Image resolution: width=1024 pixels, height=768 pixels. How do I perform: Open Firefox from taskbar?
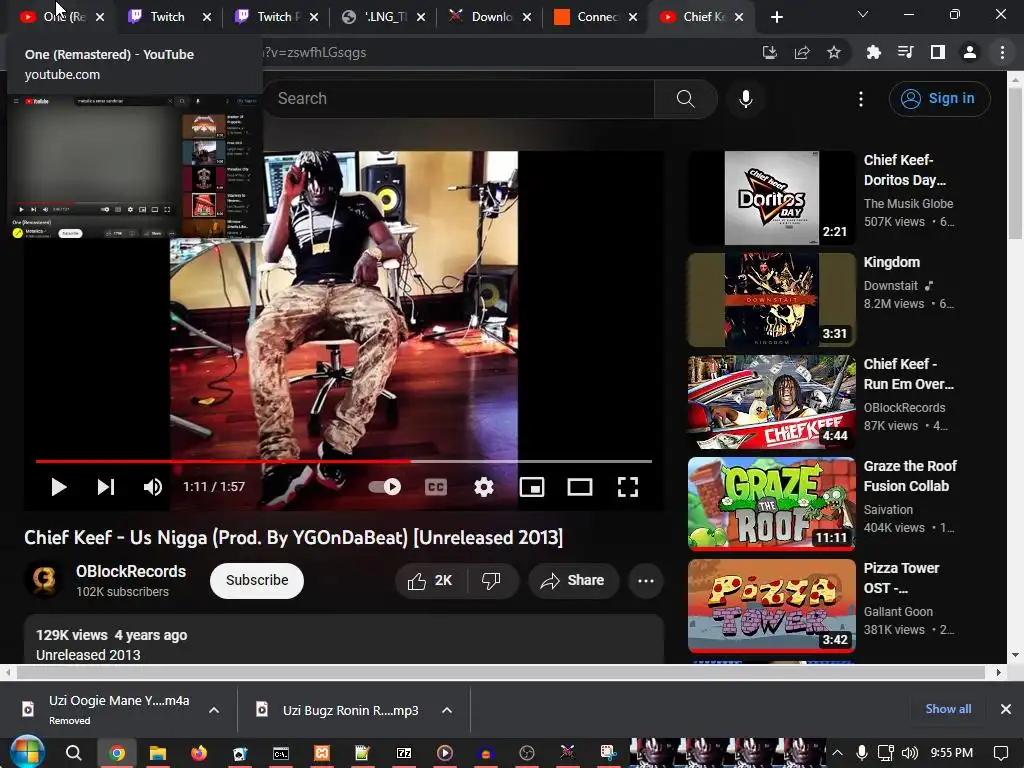pyautogui.click(x=199, y=753)
